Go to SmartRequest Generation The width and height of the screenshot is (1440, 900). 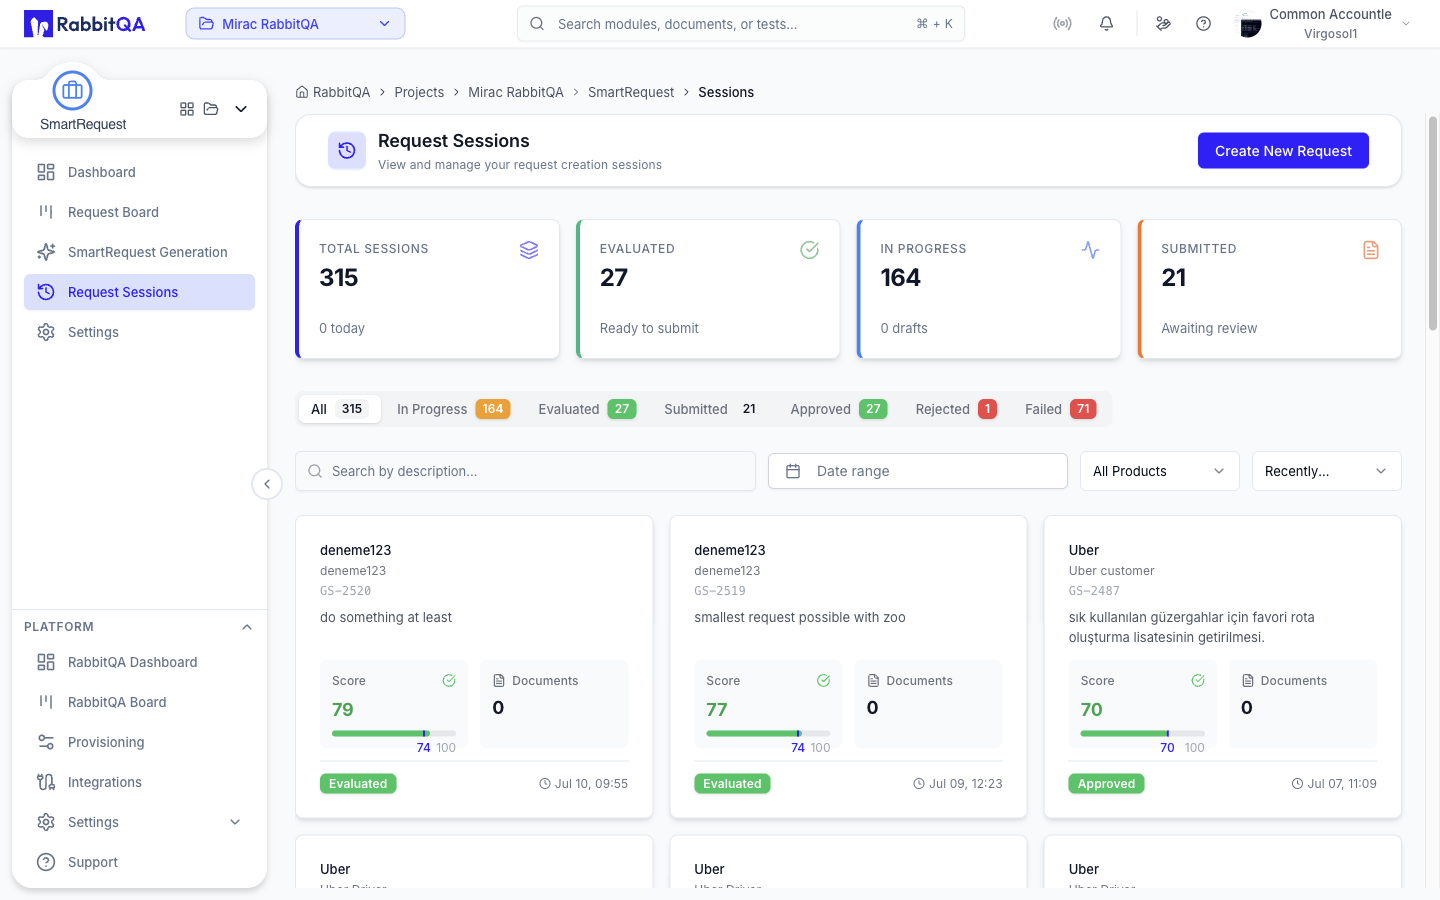click(x=139, y=252)
